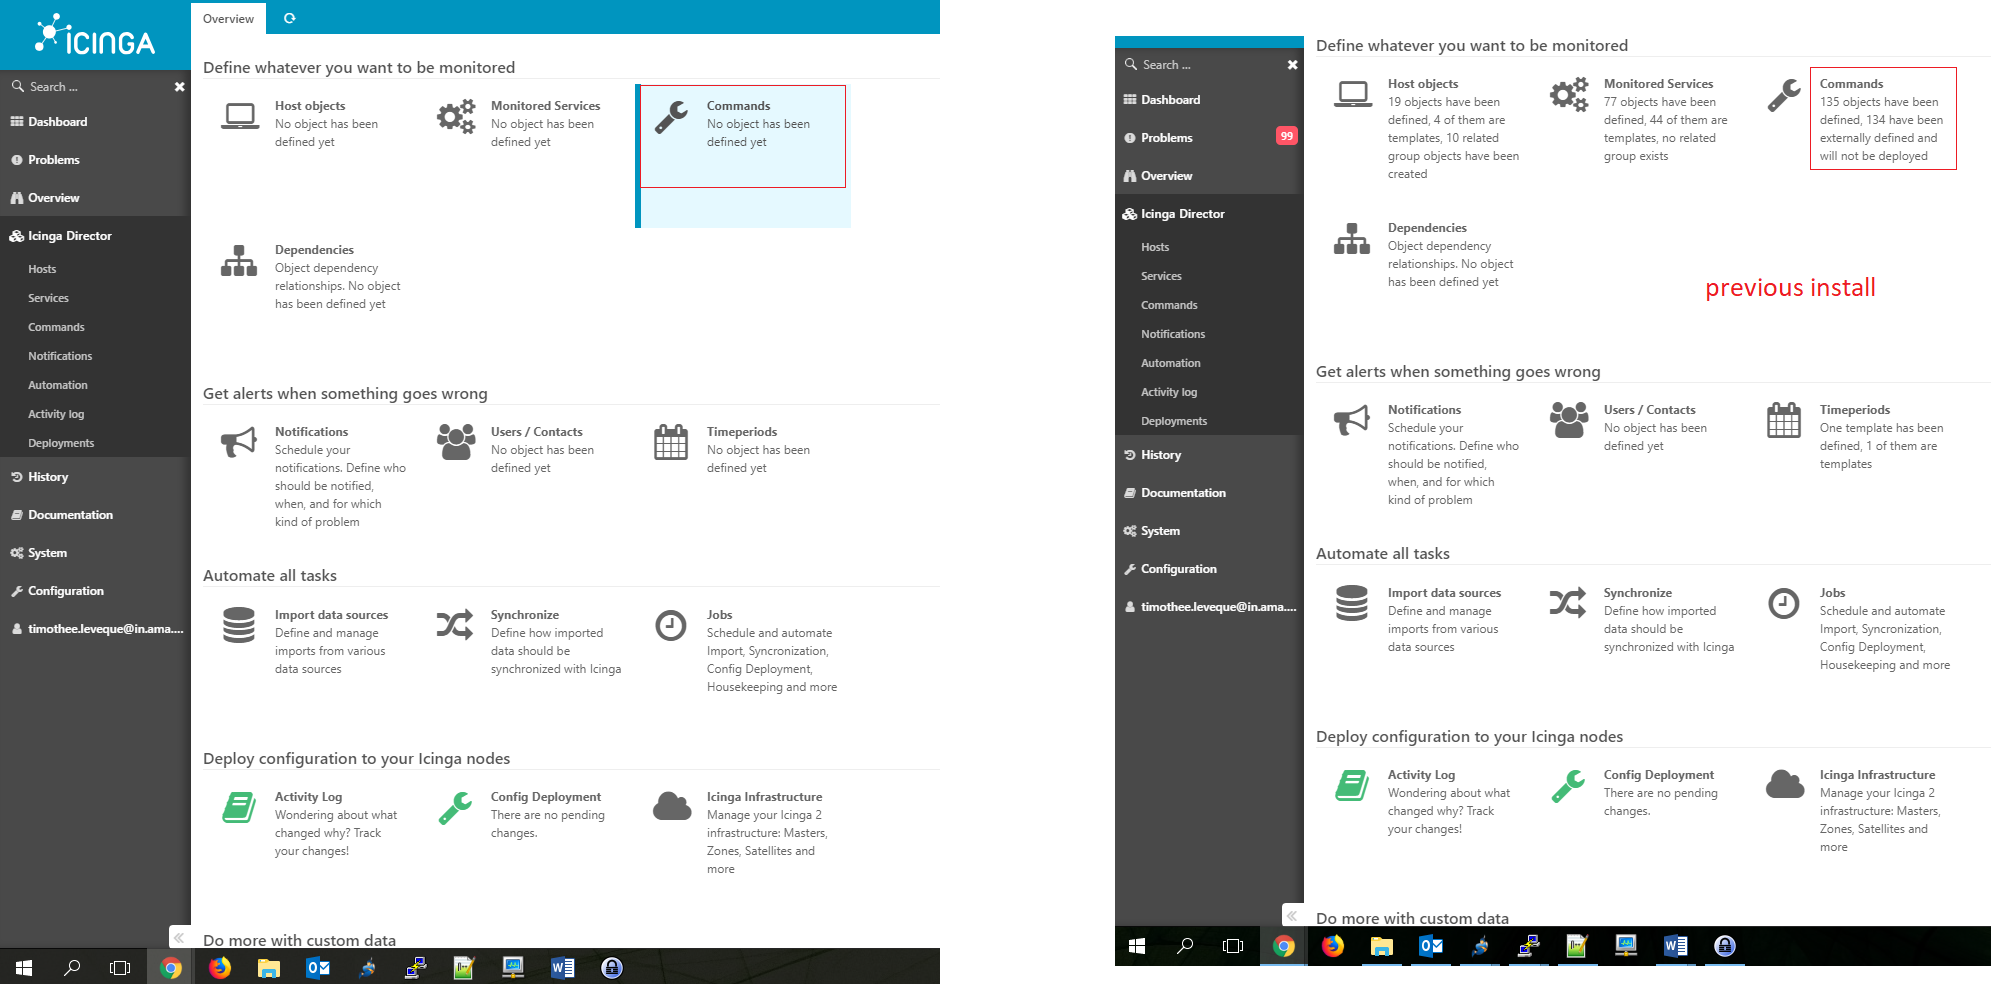This screenshot has width=1997, height=984.
Task: Open Chrome from the left taskbar
Action: coord(171,967)
